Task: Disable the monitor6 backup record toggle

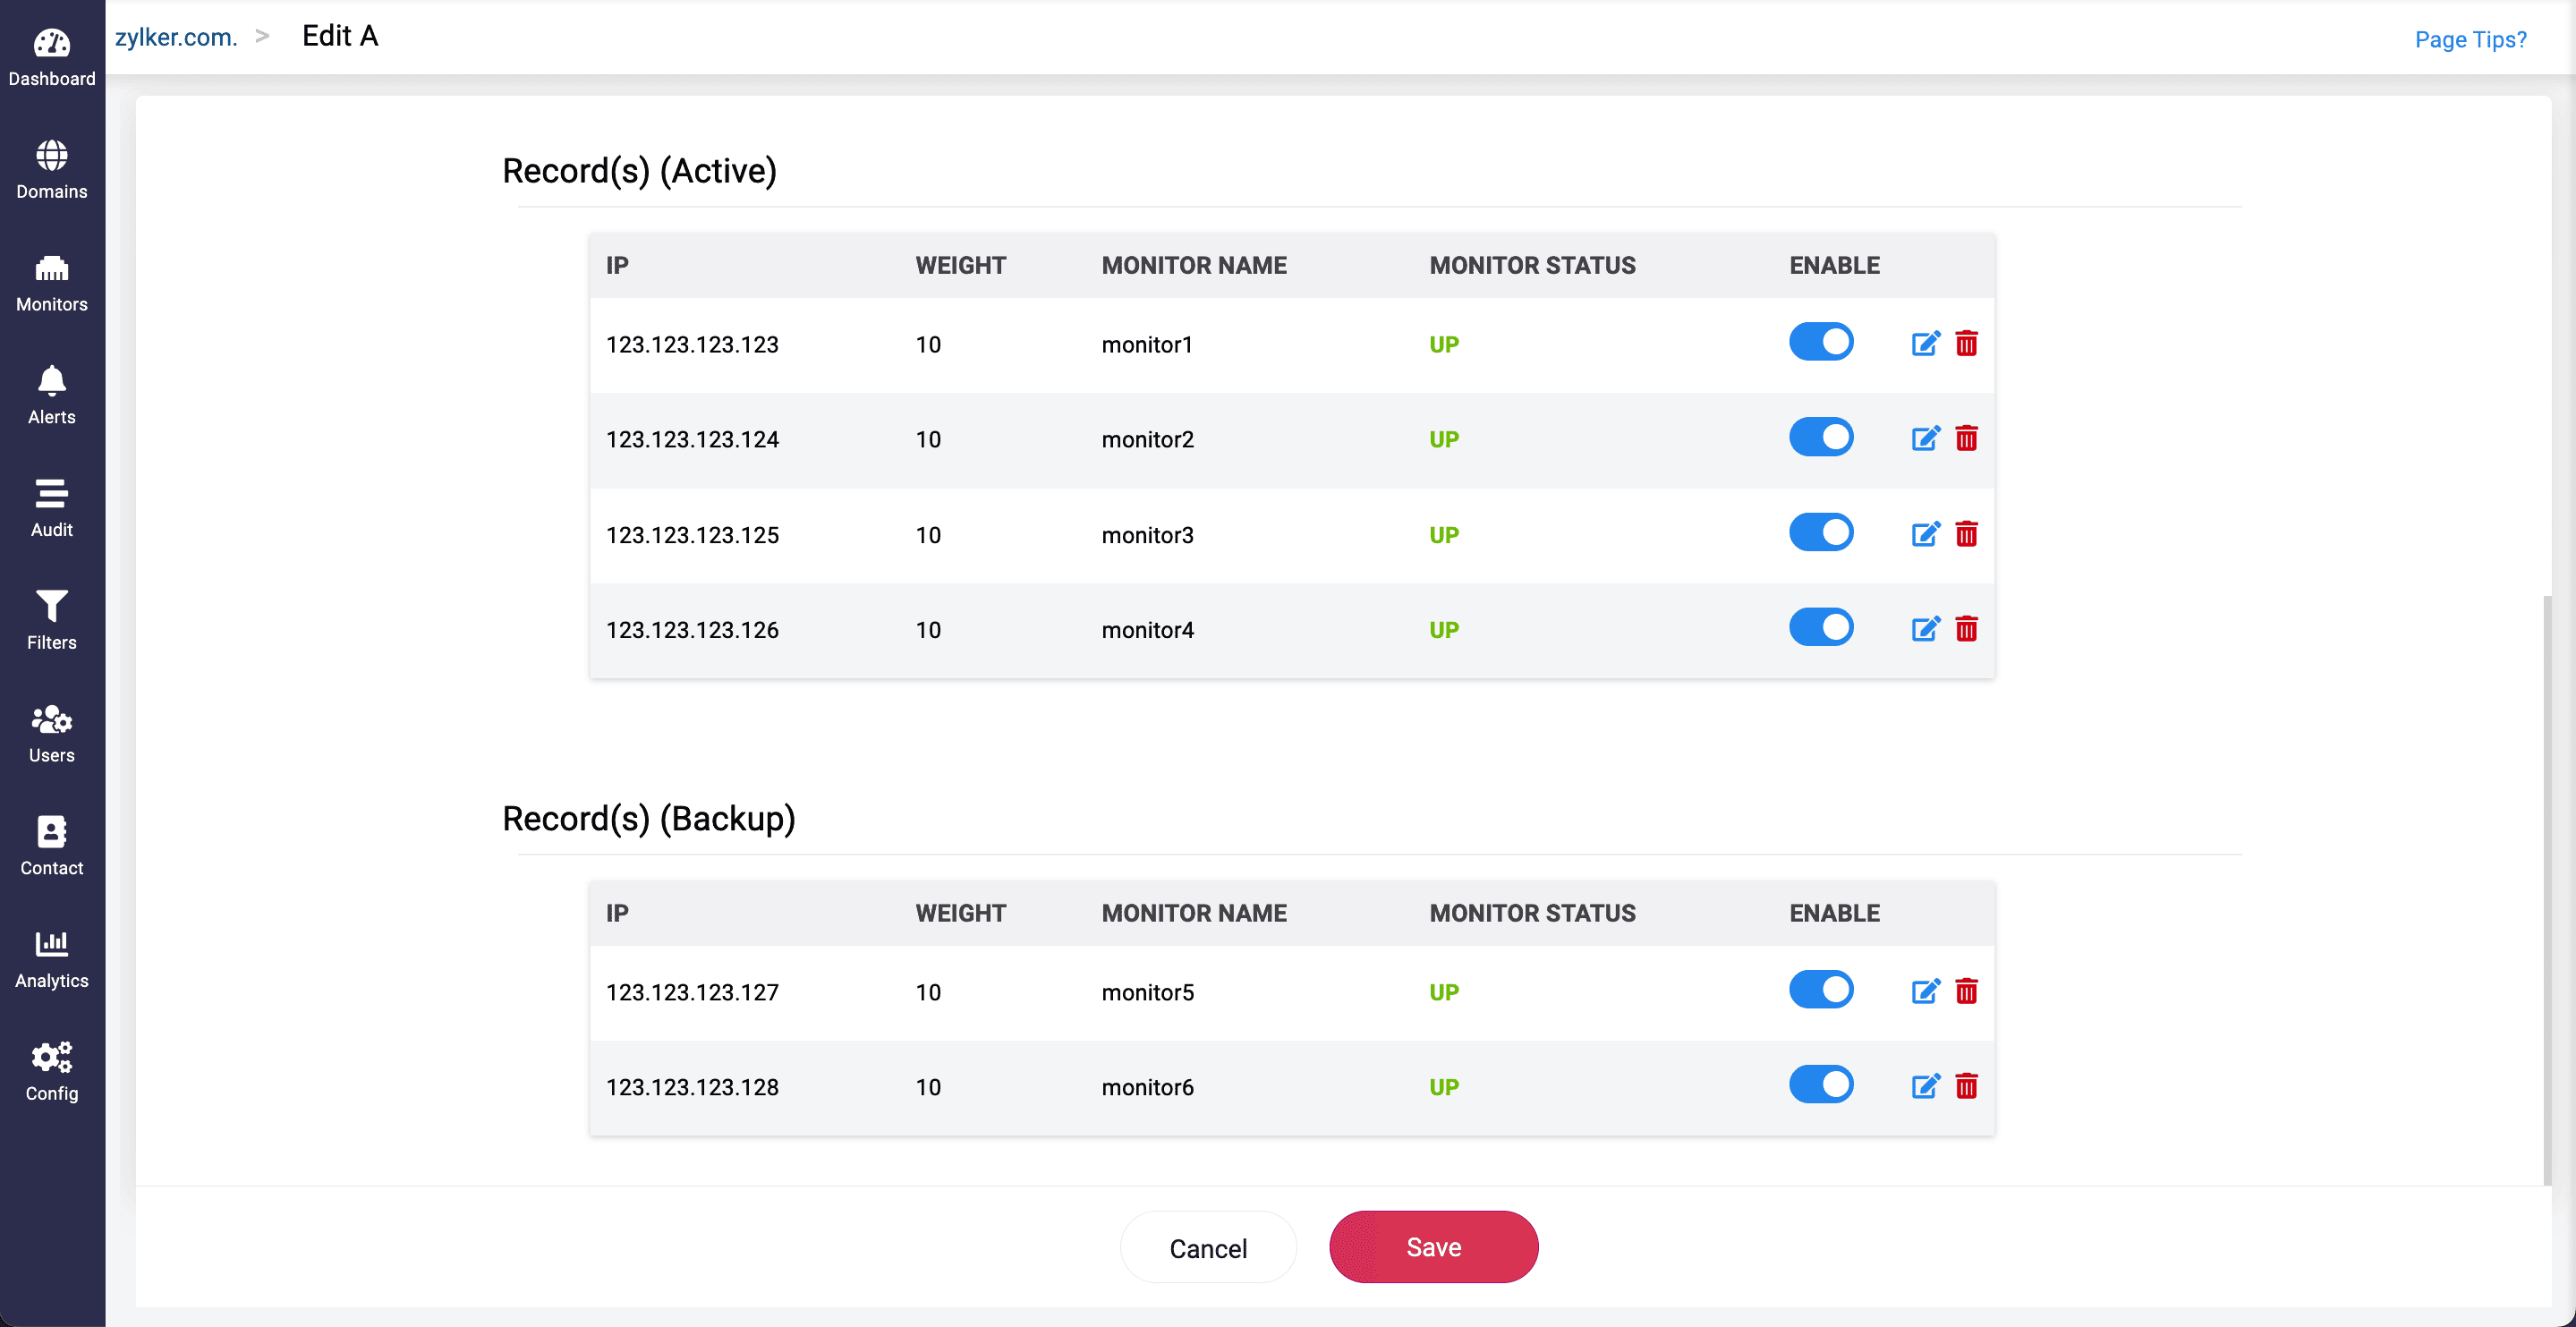Action: tap(1821, 1085)
